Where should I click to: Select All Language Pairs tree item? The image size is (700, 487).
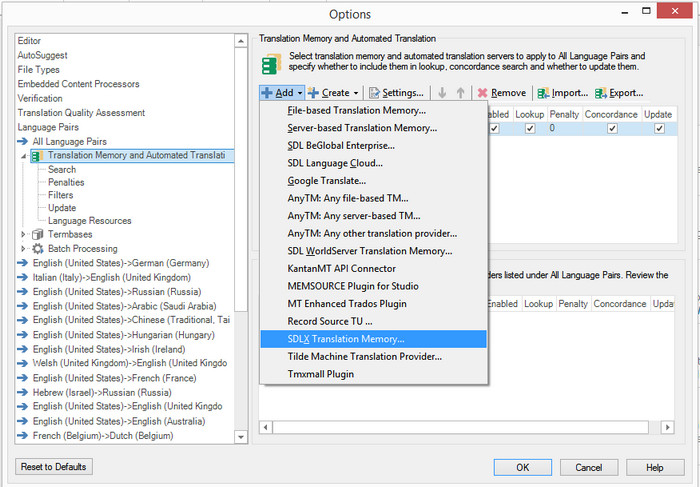click(70, 142)
